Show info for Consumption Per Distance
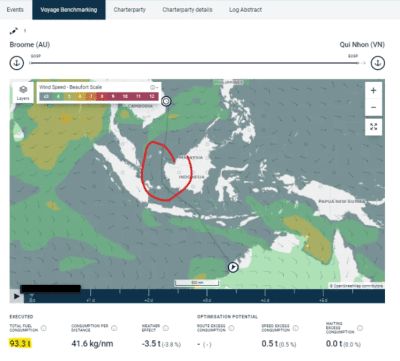The height and width of the screenshot is (361, 400). (x=114, y=328)
